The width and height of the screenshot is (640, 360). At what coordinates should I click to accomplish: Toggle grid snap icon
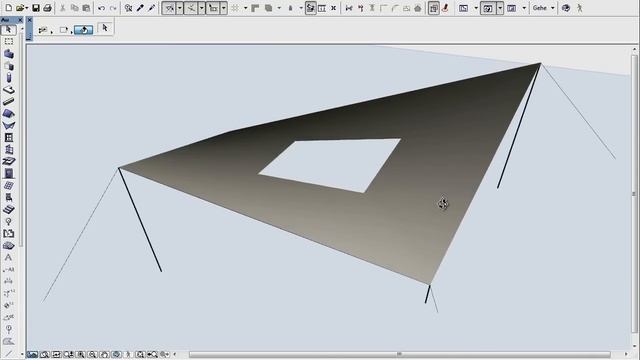tap(235, 8)
